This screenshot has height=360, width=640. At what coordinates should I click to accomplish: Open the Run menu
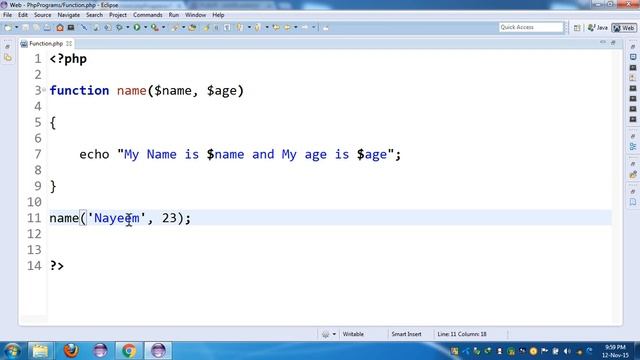[x=174, y=15]
